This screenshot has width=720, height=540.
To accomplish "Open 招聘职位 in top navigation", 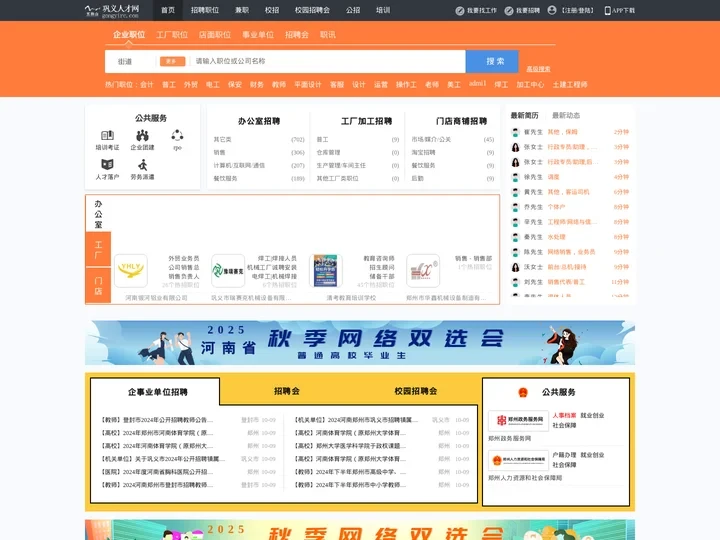I will (205, 10).
